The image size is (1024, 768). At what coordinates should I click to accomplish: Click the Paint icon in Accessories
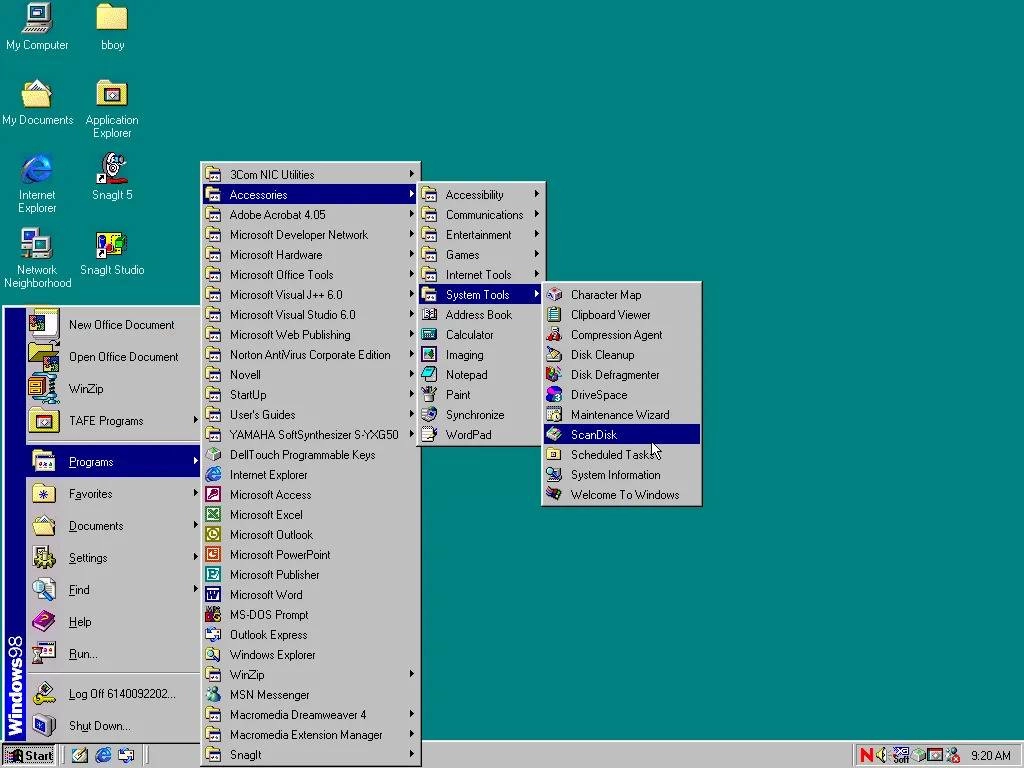429,394
